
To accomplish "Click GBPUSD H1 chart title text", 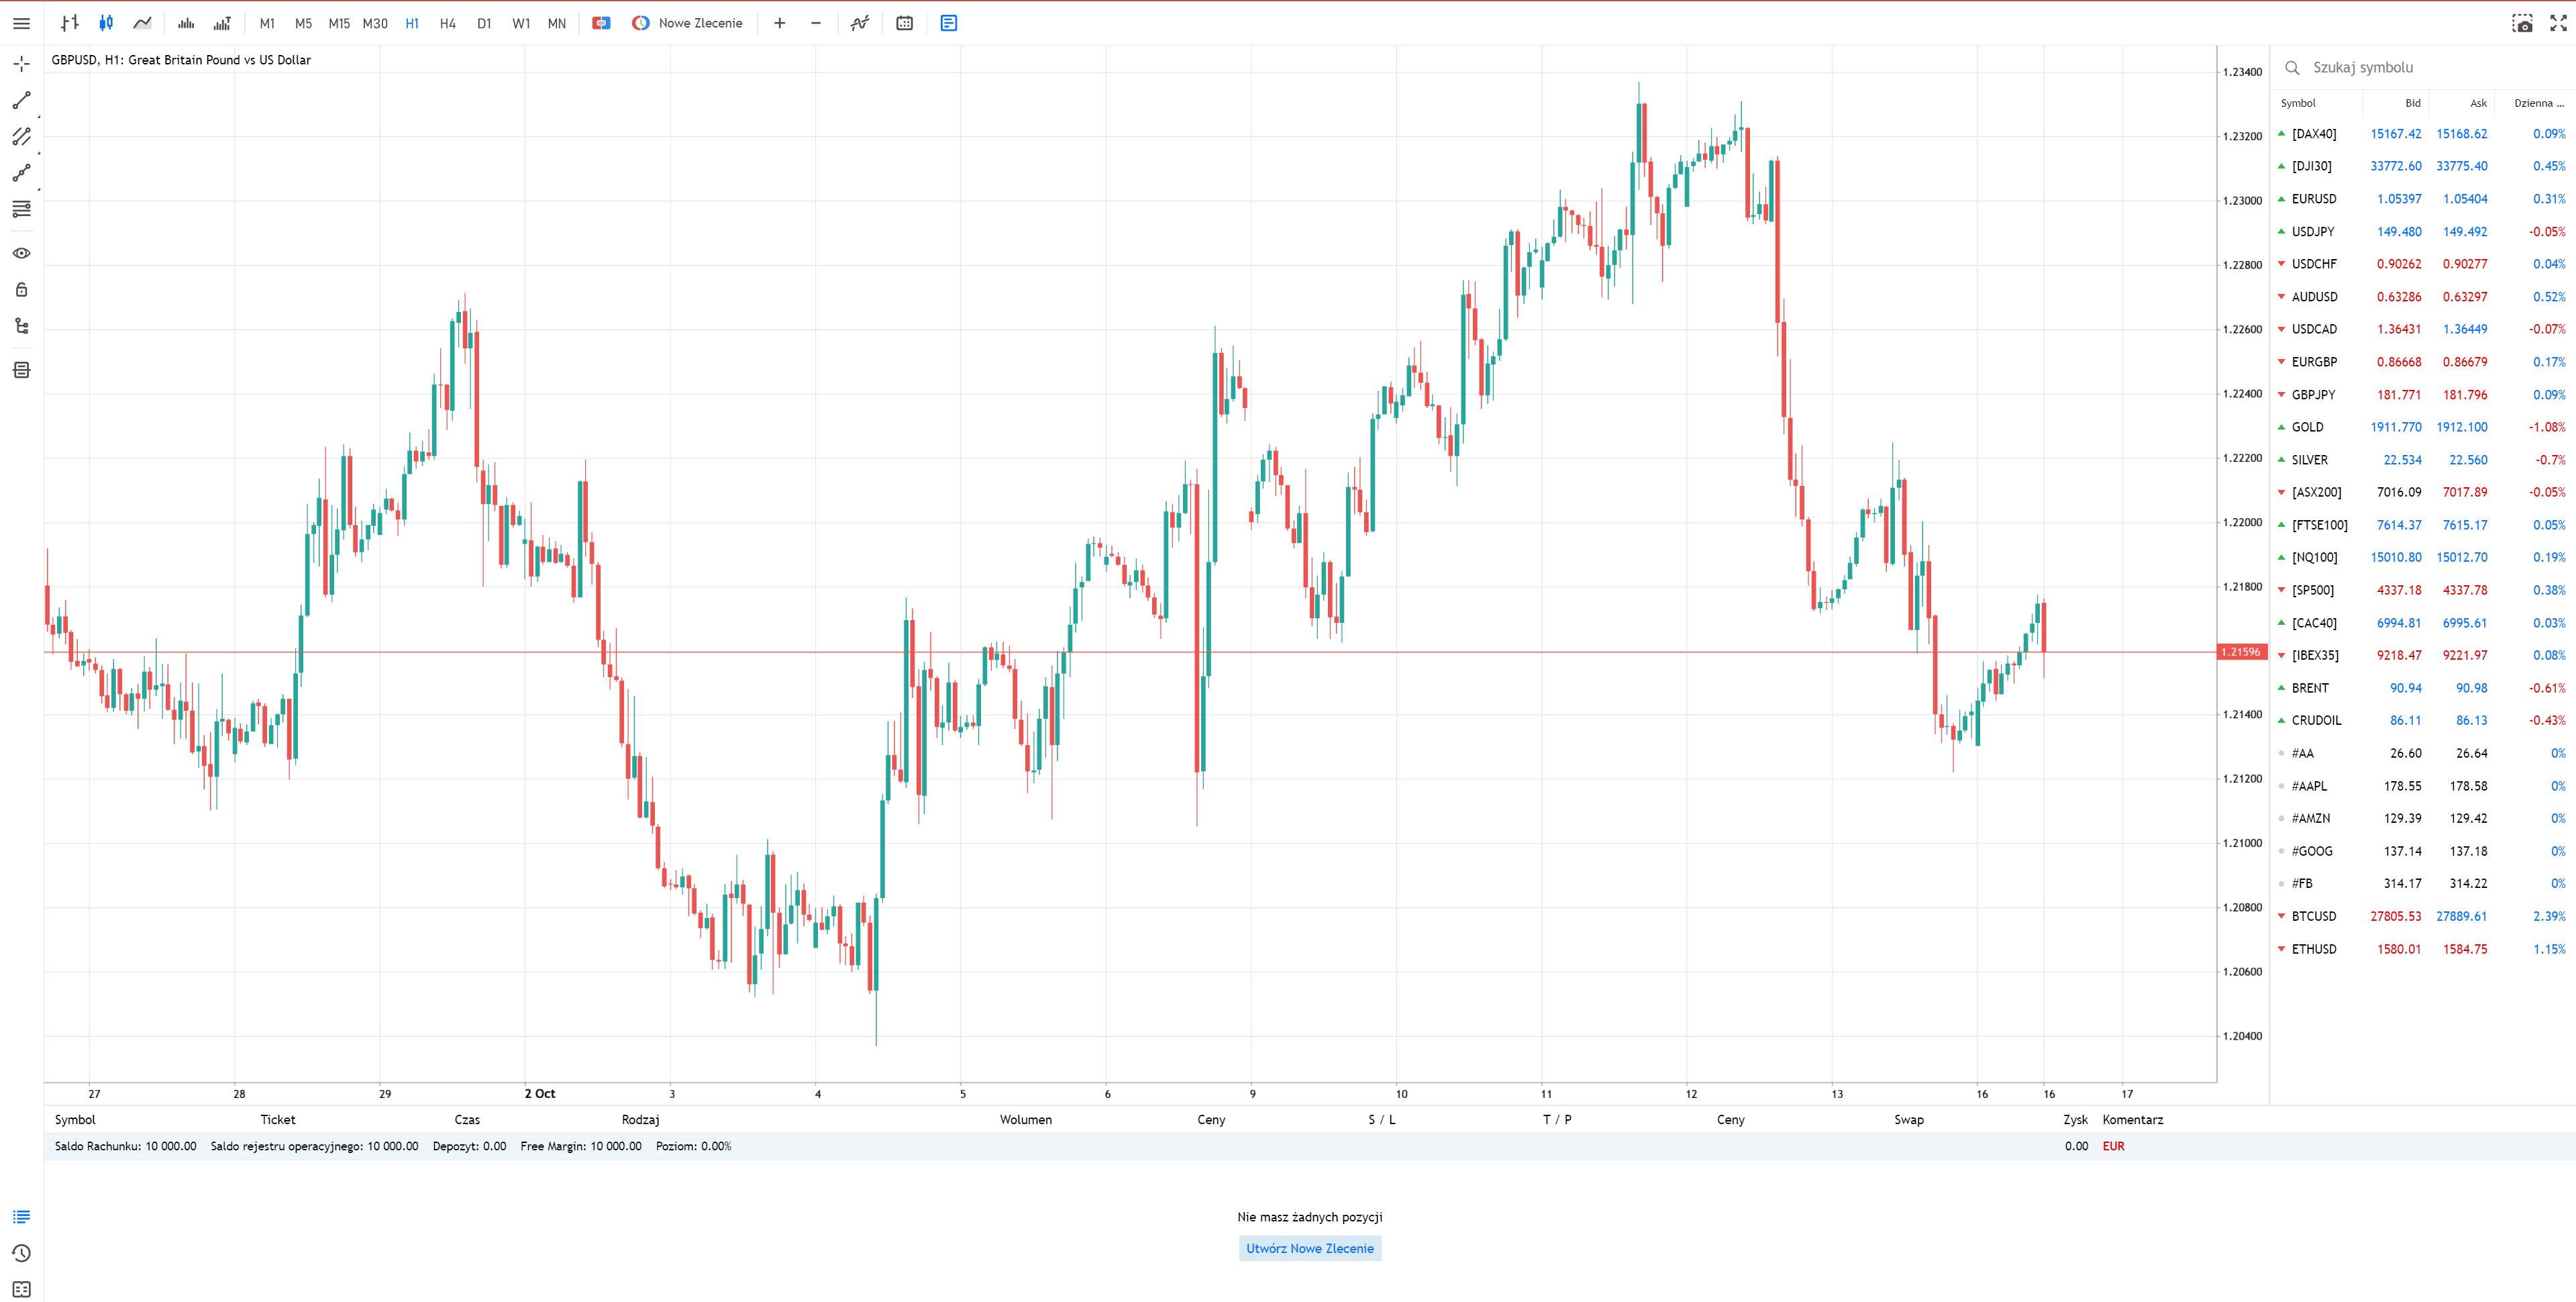I will [x=181, y=60].
